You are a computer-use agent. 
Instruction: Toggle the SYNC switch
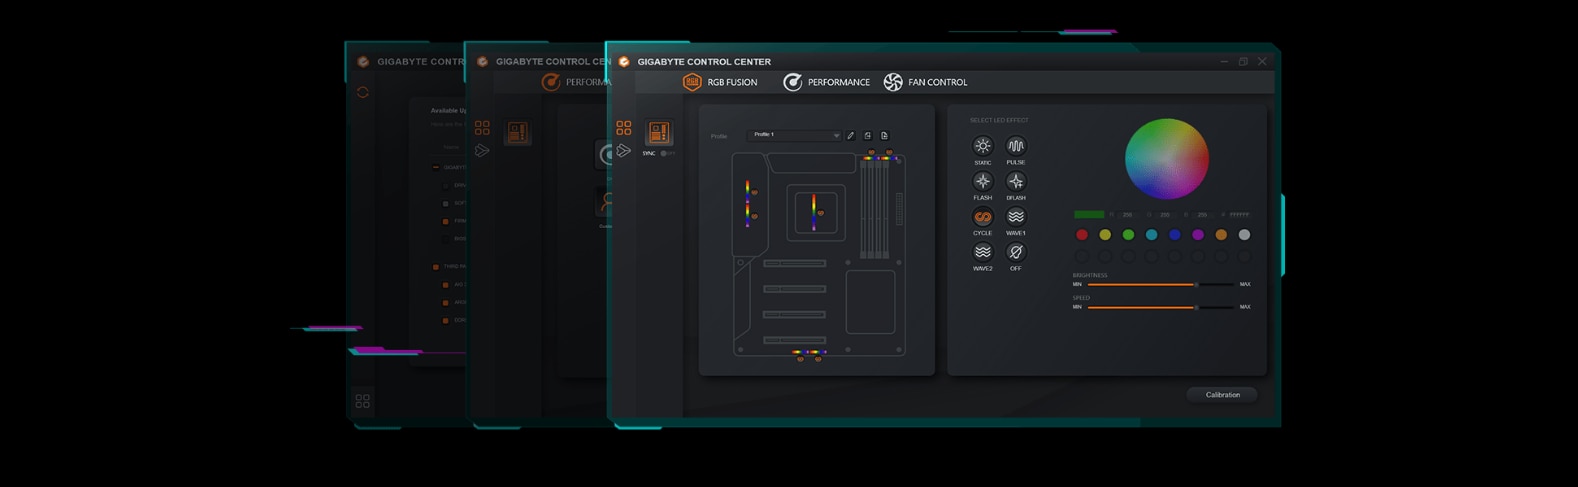pyautogui.click(x=666, y=153)
